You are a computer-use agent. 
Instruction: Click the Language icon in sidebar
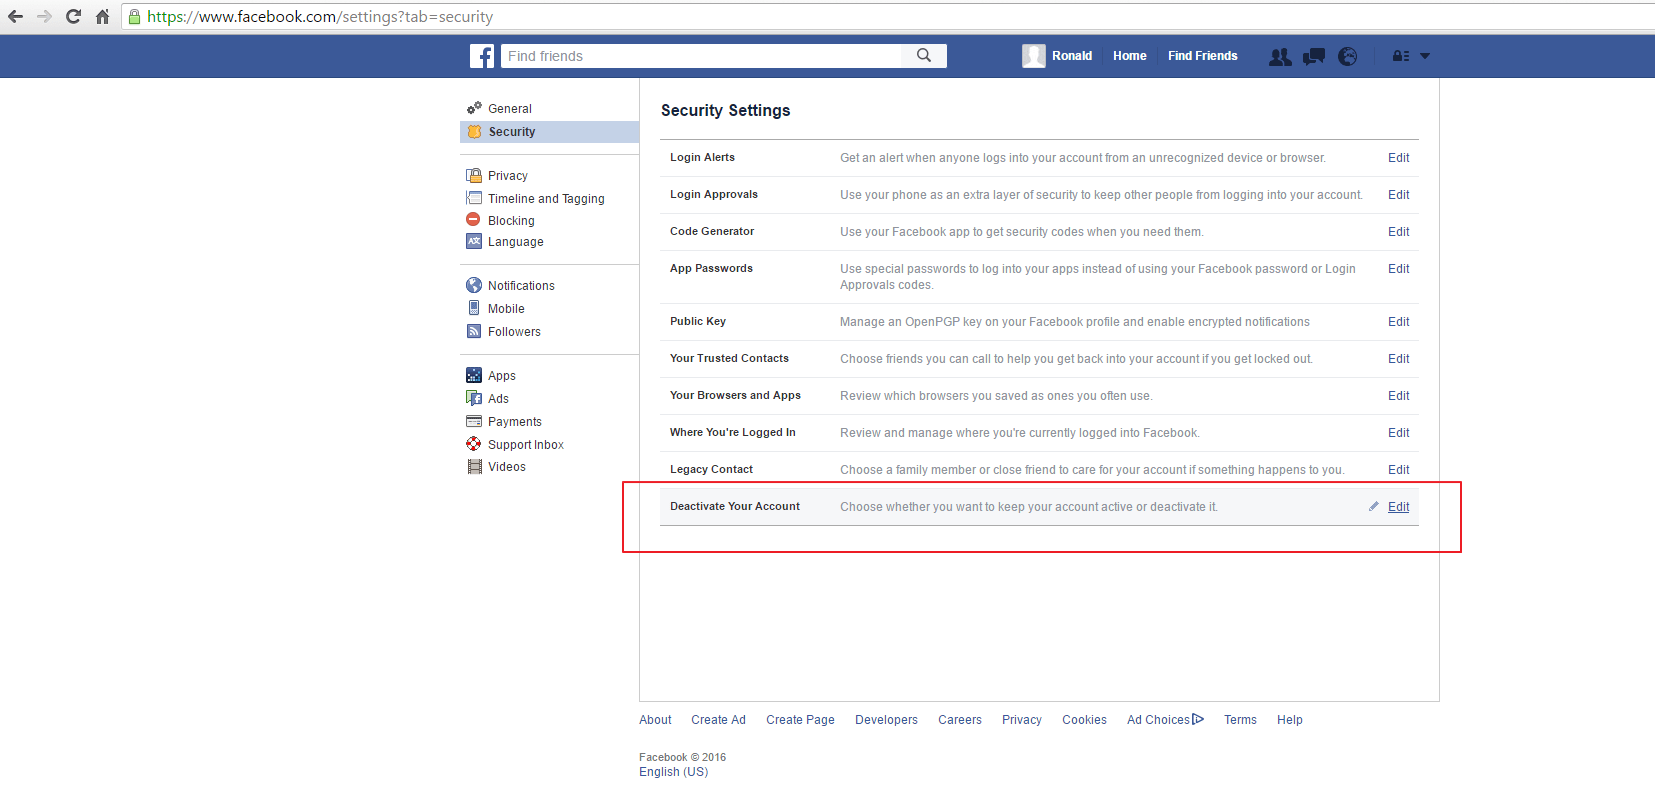point(474,241)
